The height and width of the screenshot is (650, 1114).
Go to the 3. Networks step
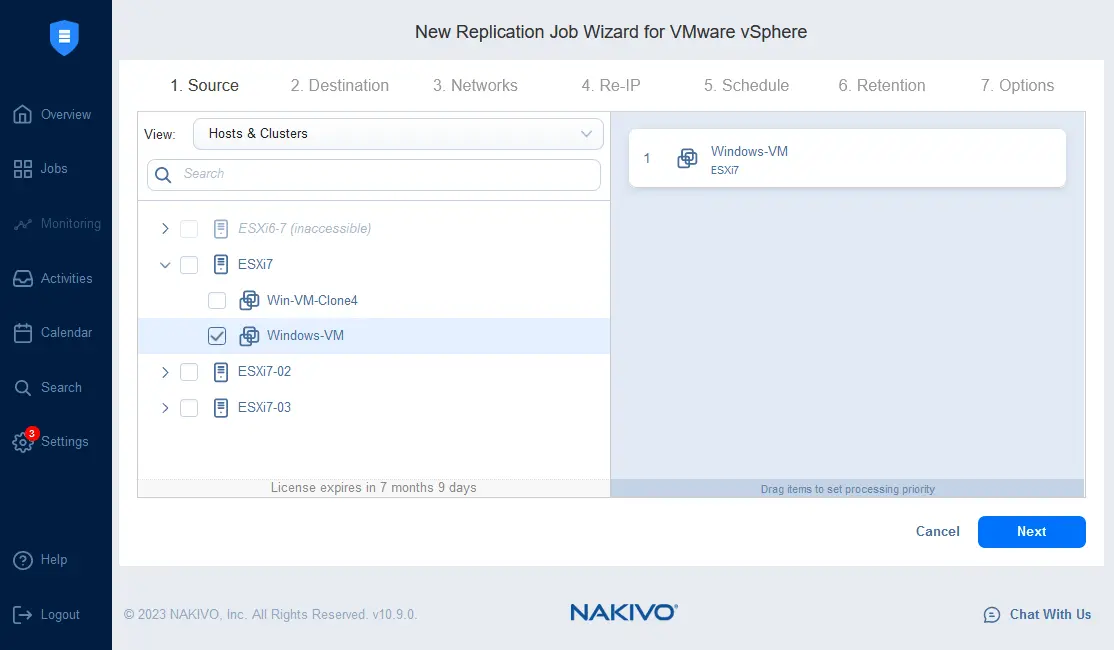(x=475, y=85)
